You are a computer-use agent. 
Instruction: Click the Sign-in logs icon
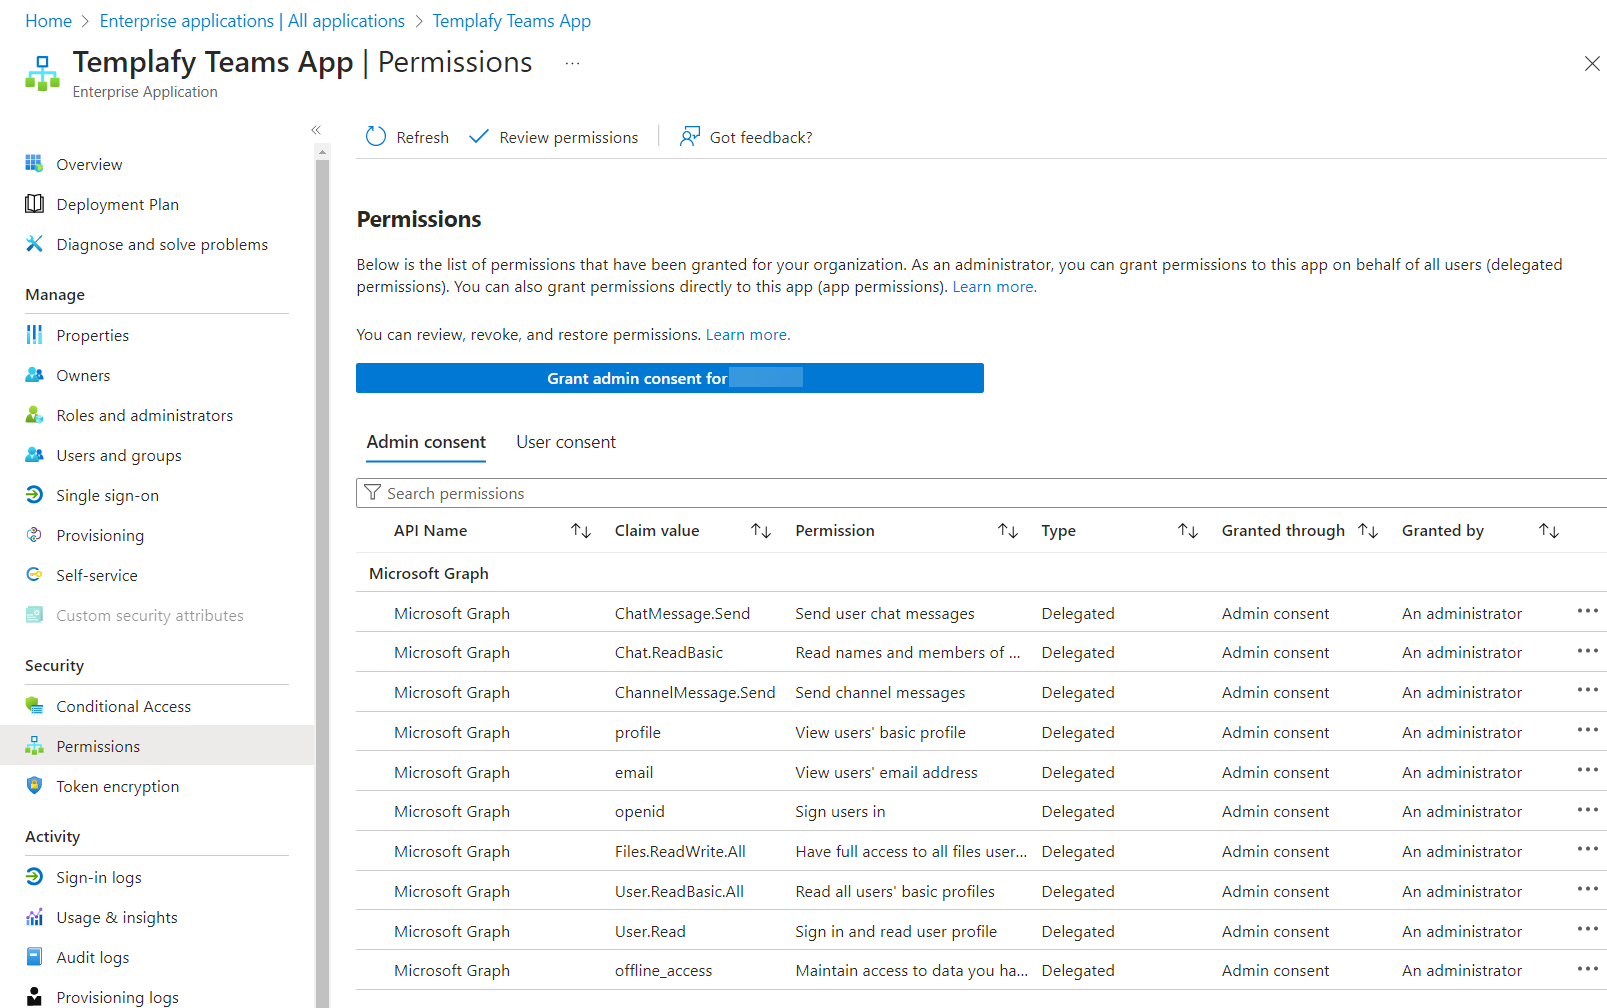point(34,876)
